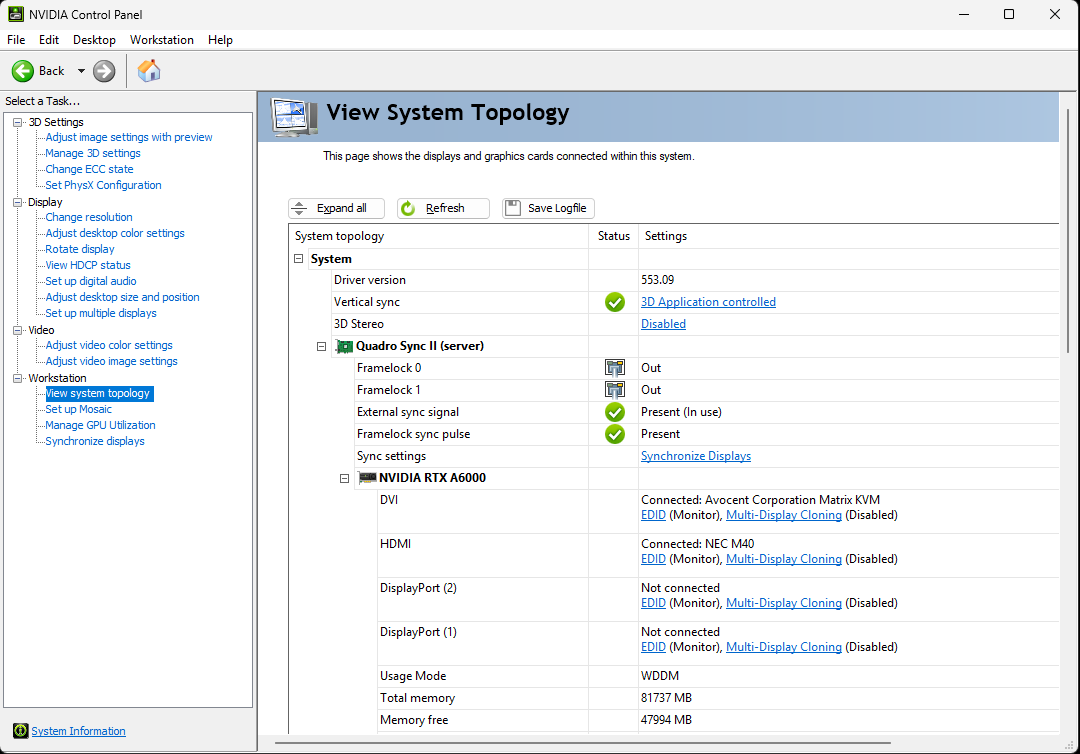Open the Desktop menu
Viewport: 1080px width, 754px height.
pyautogui.click(x=94, y=40)
